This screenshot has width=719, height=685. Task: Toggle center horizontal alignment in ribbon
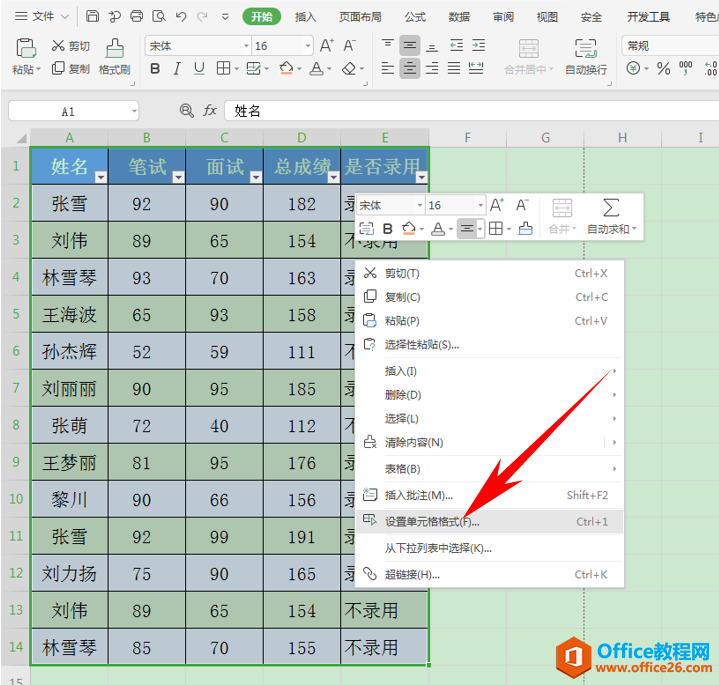(409, 69)
